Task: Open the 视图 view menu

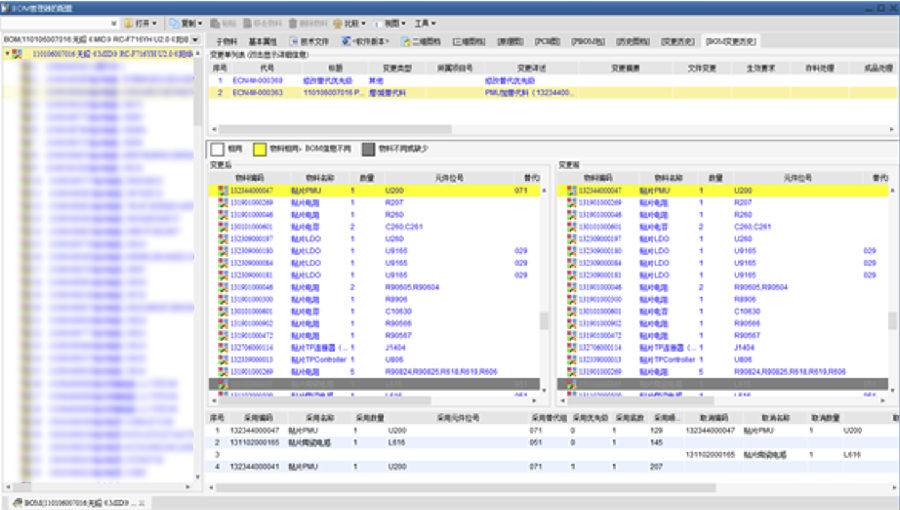Action: click(394, 22)
